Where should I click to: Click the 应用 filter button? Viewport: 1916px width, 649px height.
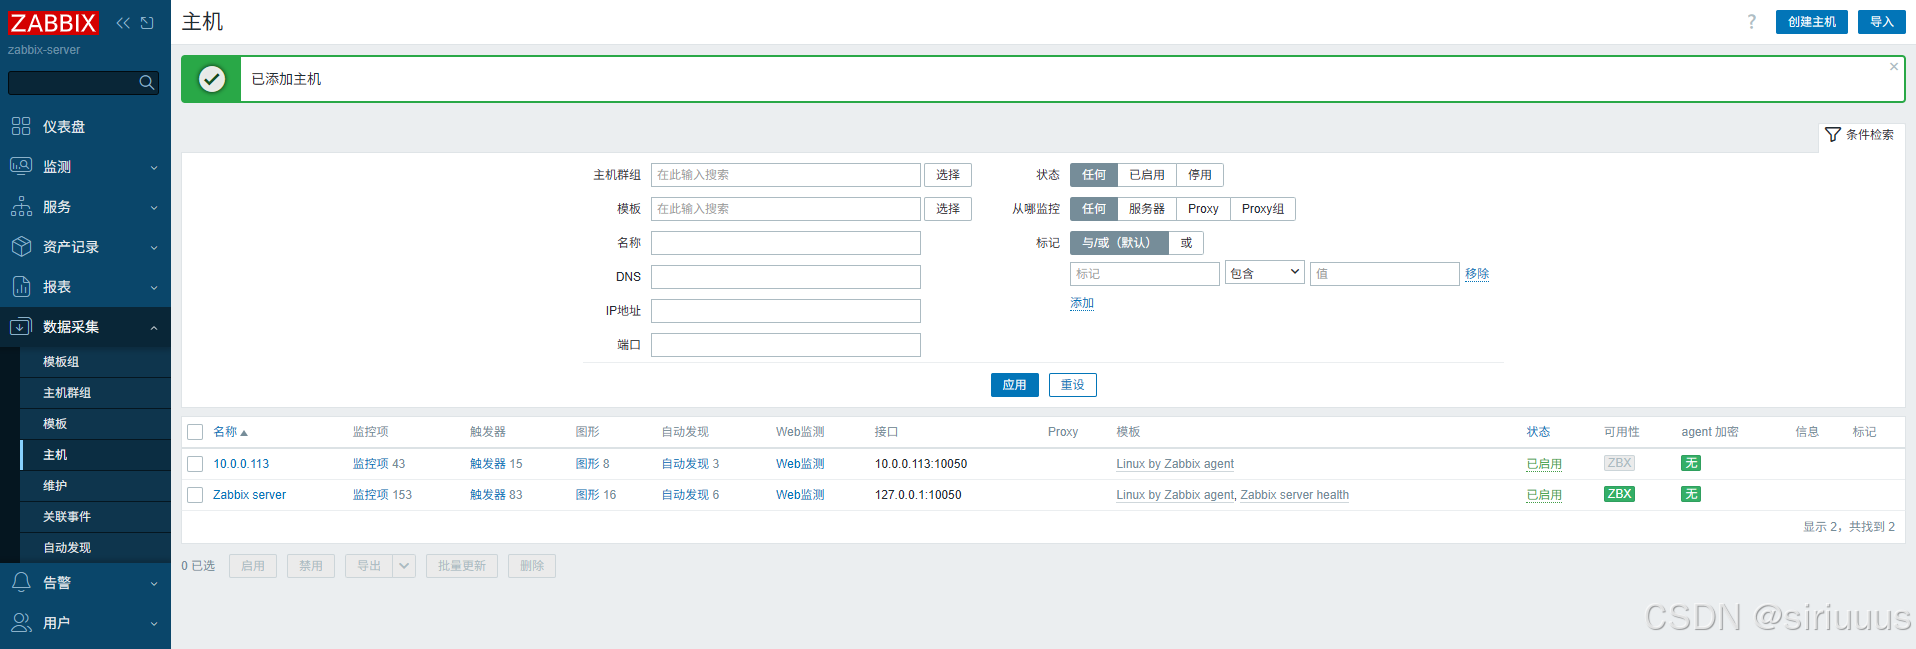click(1014, 385)
